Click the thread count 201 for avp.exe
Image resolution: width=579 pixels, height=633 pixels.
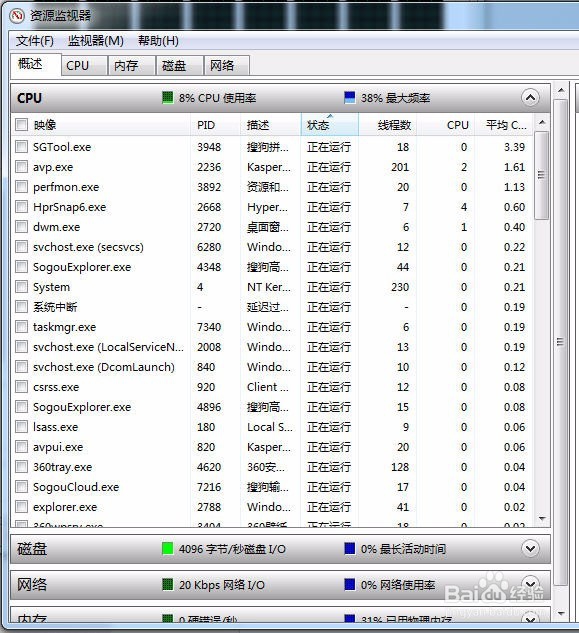click(x=400, y=167)
